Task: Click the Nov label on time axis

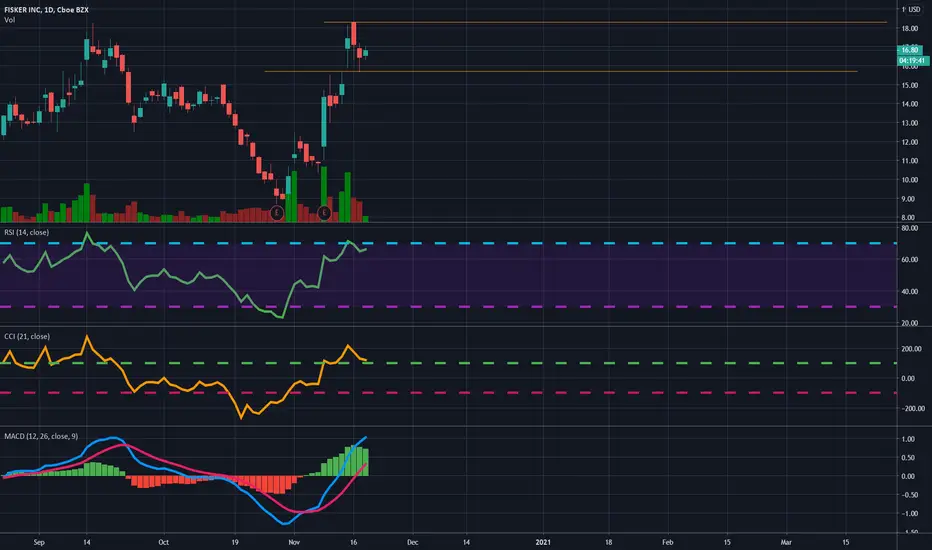Action: [294, 542]
